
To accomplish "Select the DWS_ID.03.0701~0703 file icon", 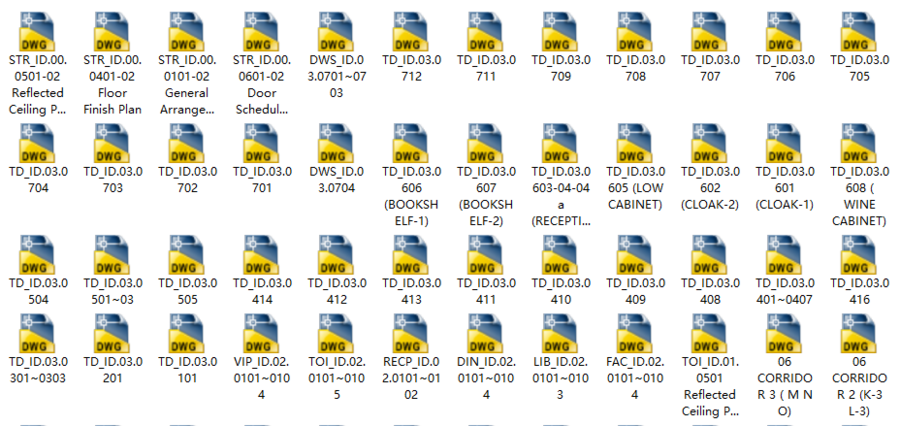I will pyautogui.click(x=336, y=32).
